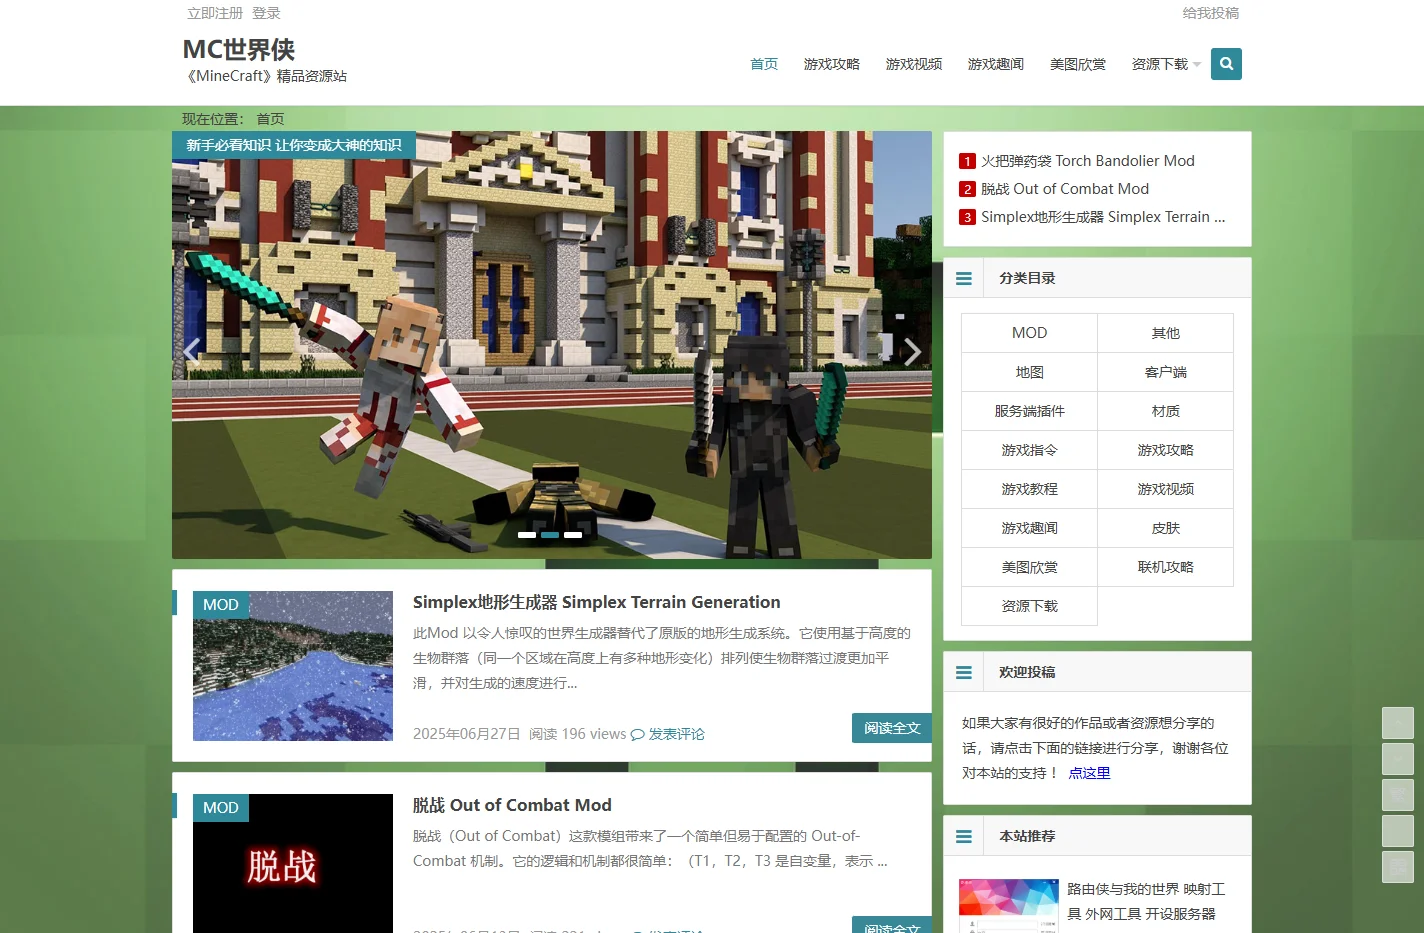Image resolution: width=1424 pixels, height=933 pixels.
Task: Click the 本站推荐 list icon
Action: pos(964,837)
